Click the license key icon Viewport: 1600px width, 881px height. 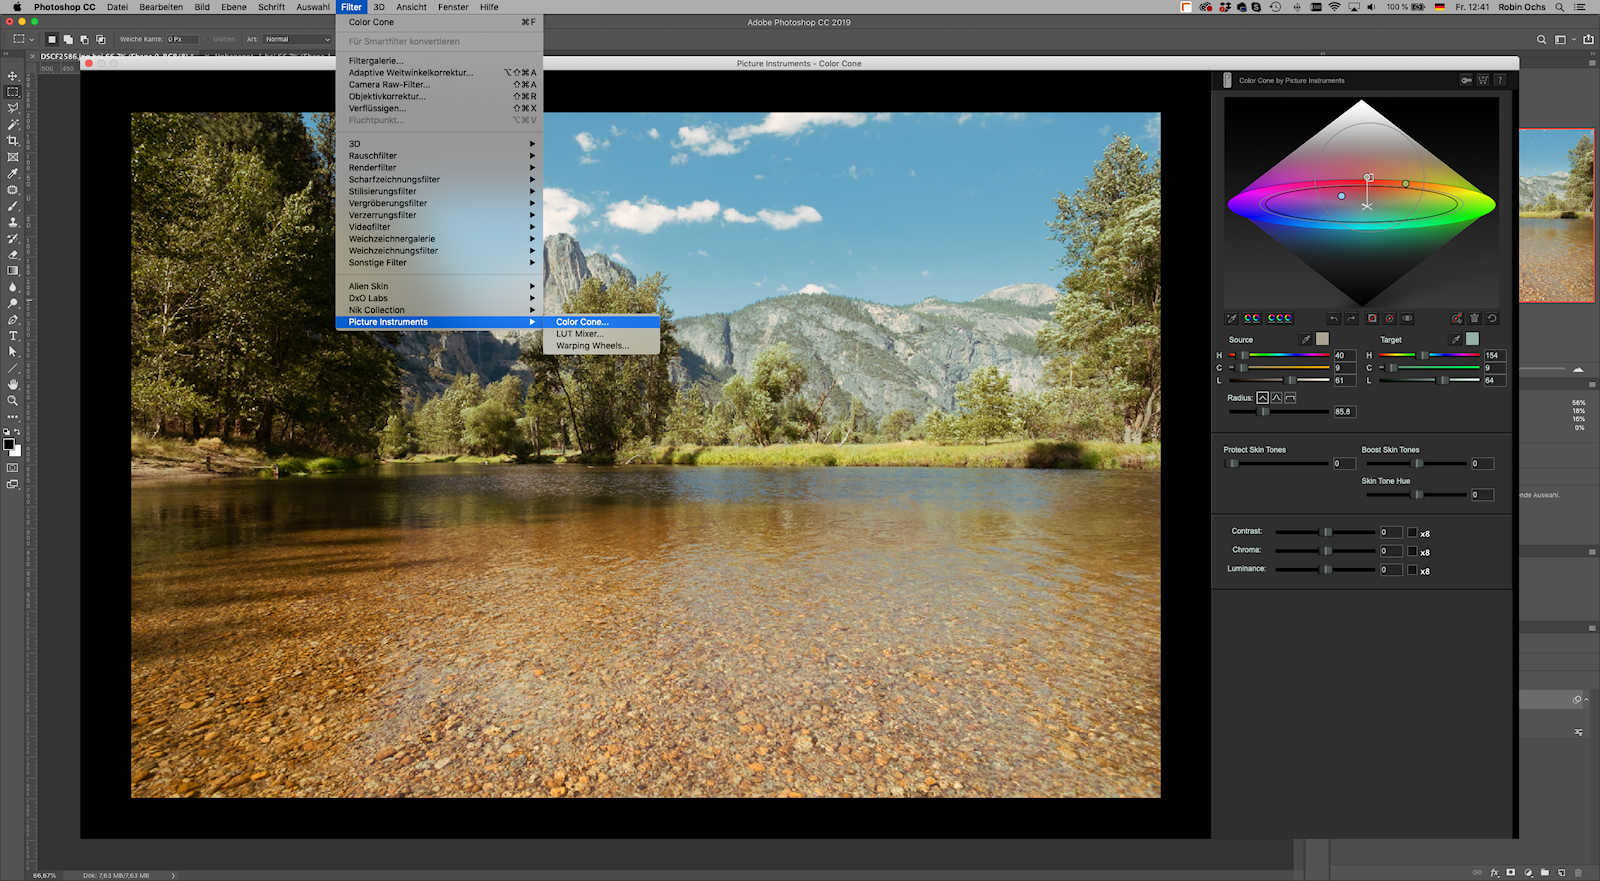(1466, 80)
